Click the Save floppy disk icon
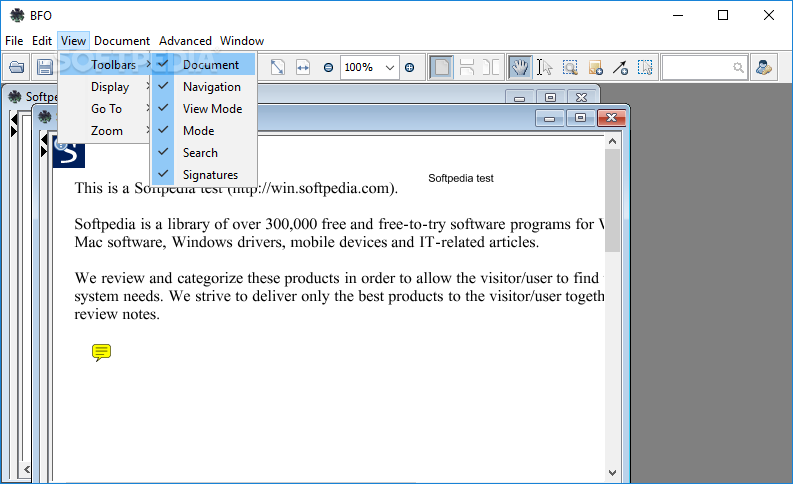This screenshot has height=484, width=793. [x=45, y=67]
